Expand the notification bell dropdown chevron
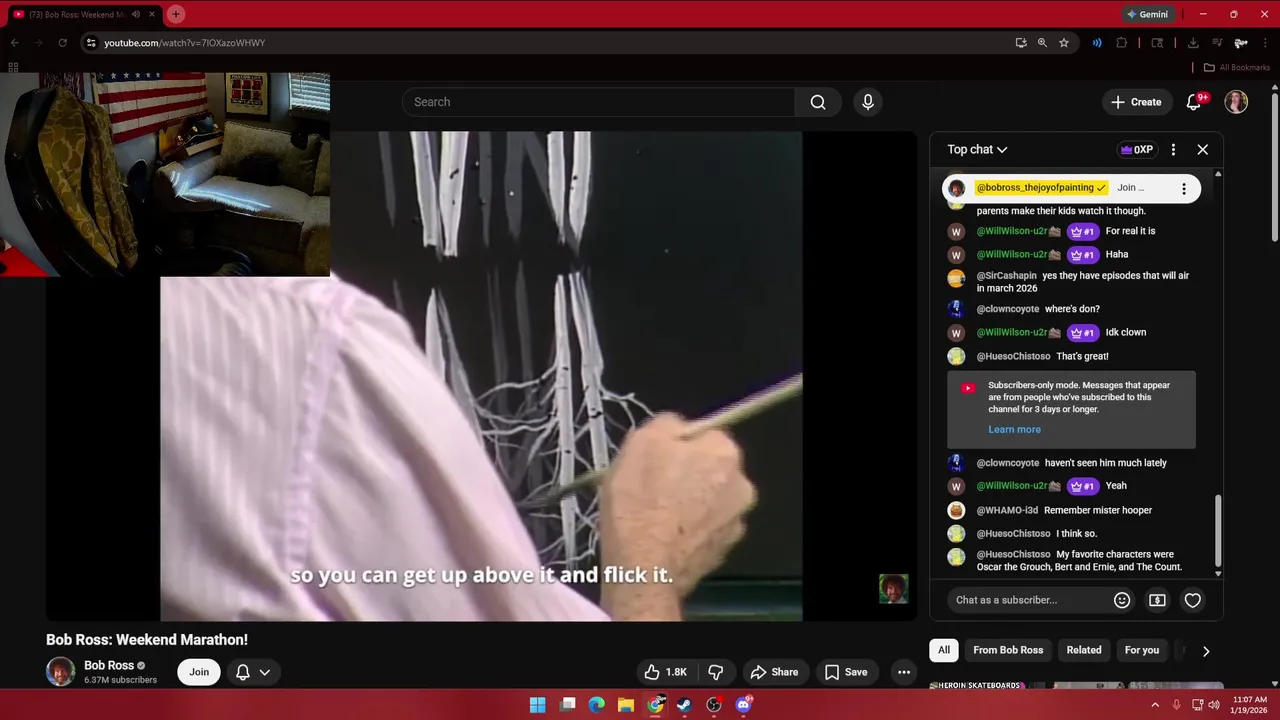Viewport: 1280px width, 720px height. (x=265, y=672)
